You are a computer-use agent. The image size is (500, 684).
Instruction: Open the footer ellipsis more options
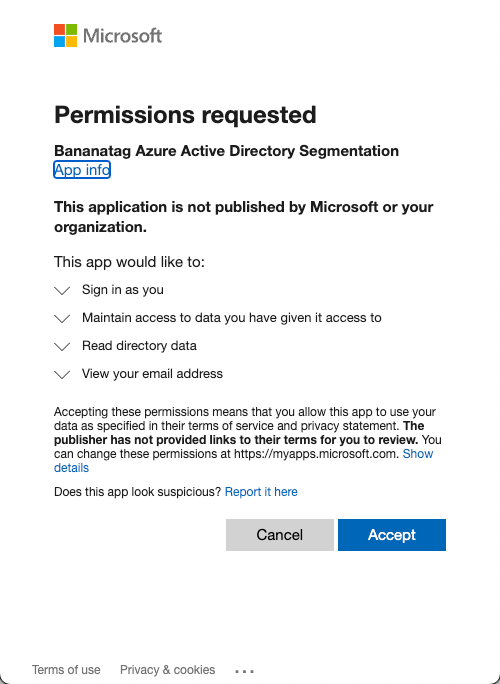244,671
